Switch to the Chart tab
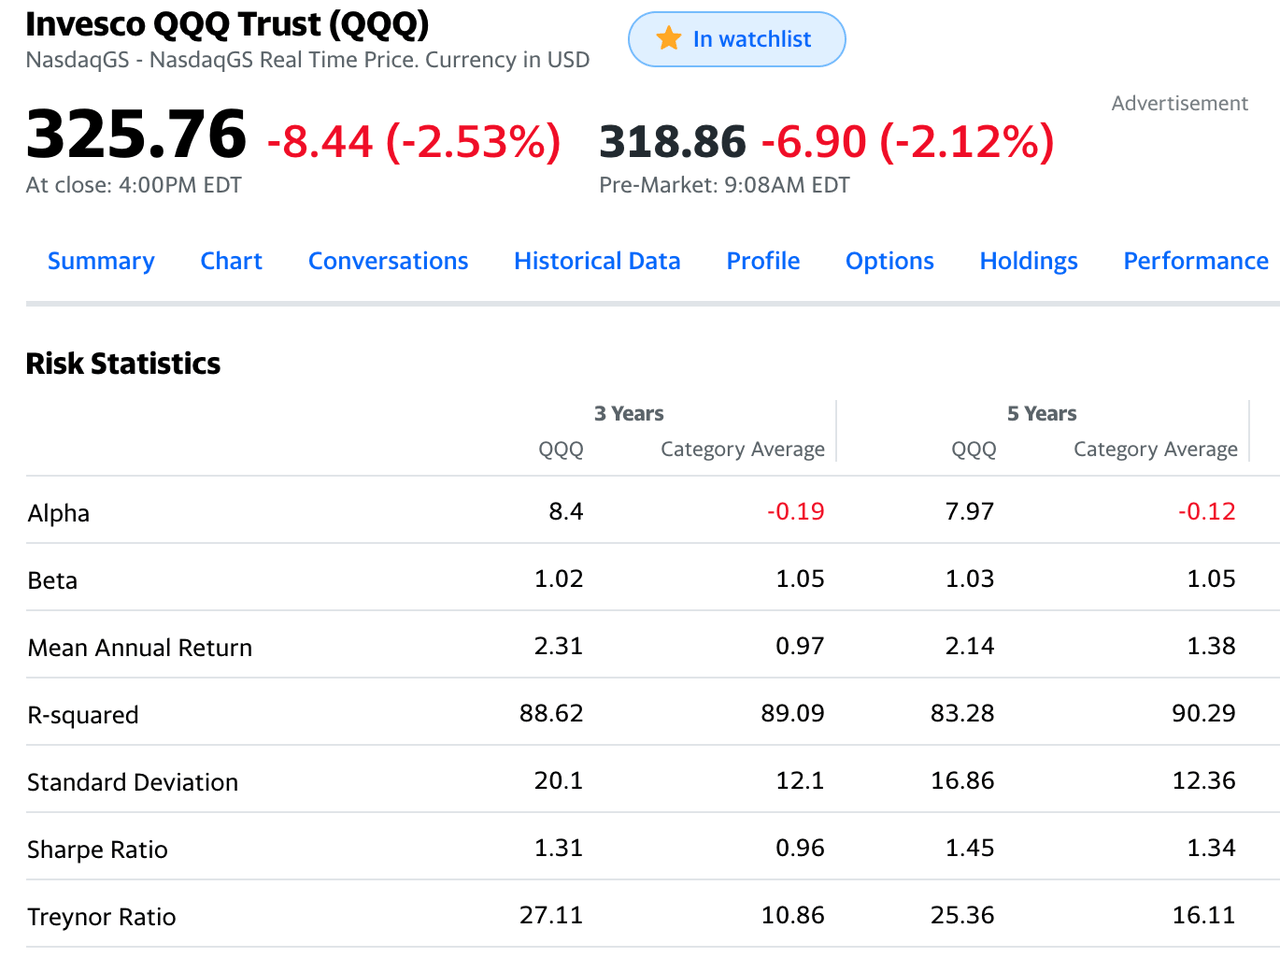Screen dimensions: 1280x957 231,261
